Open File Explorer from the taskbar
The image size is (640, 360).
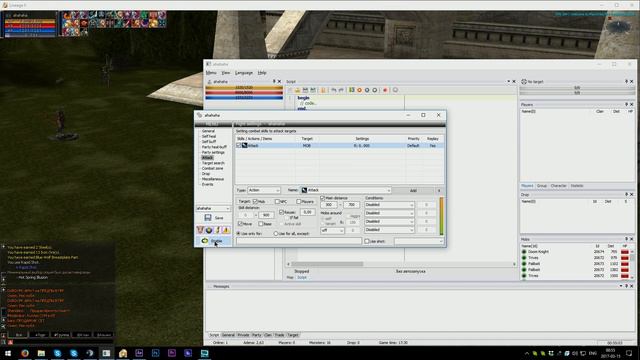pos(41,353)
